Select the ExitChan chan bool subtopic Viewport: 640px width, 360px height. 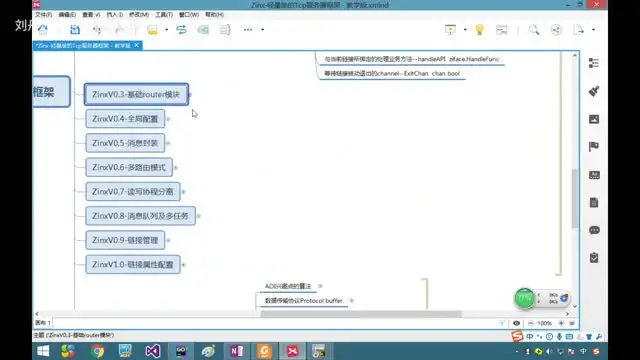pos(392,73)
